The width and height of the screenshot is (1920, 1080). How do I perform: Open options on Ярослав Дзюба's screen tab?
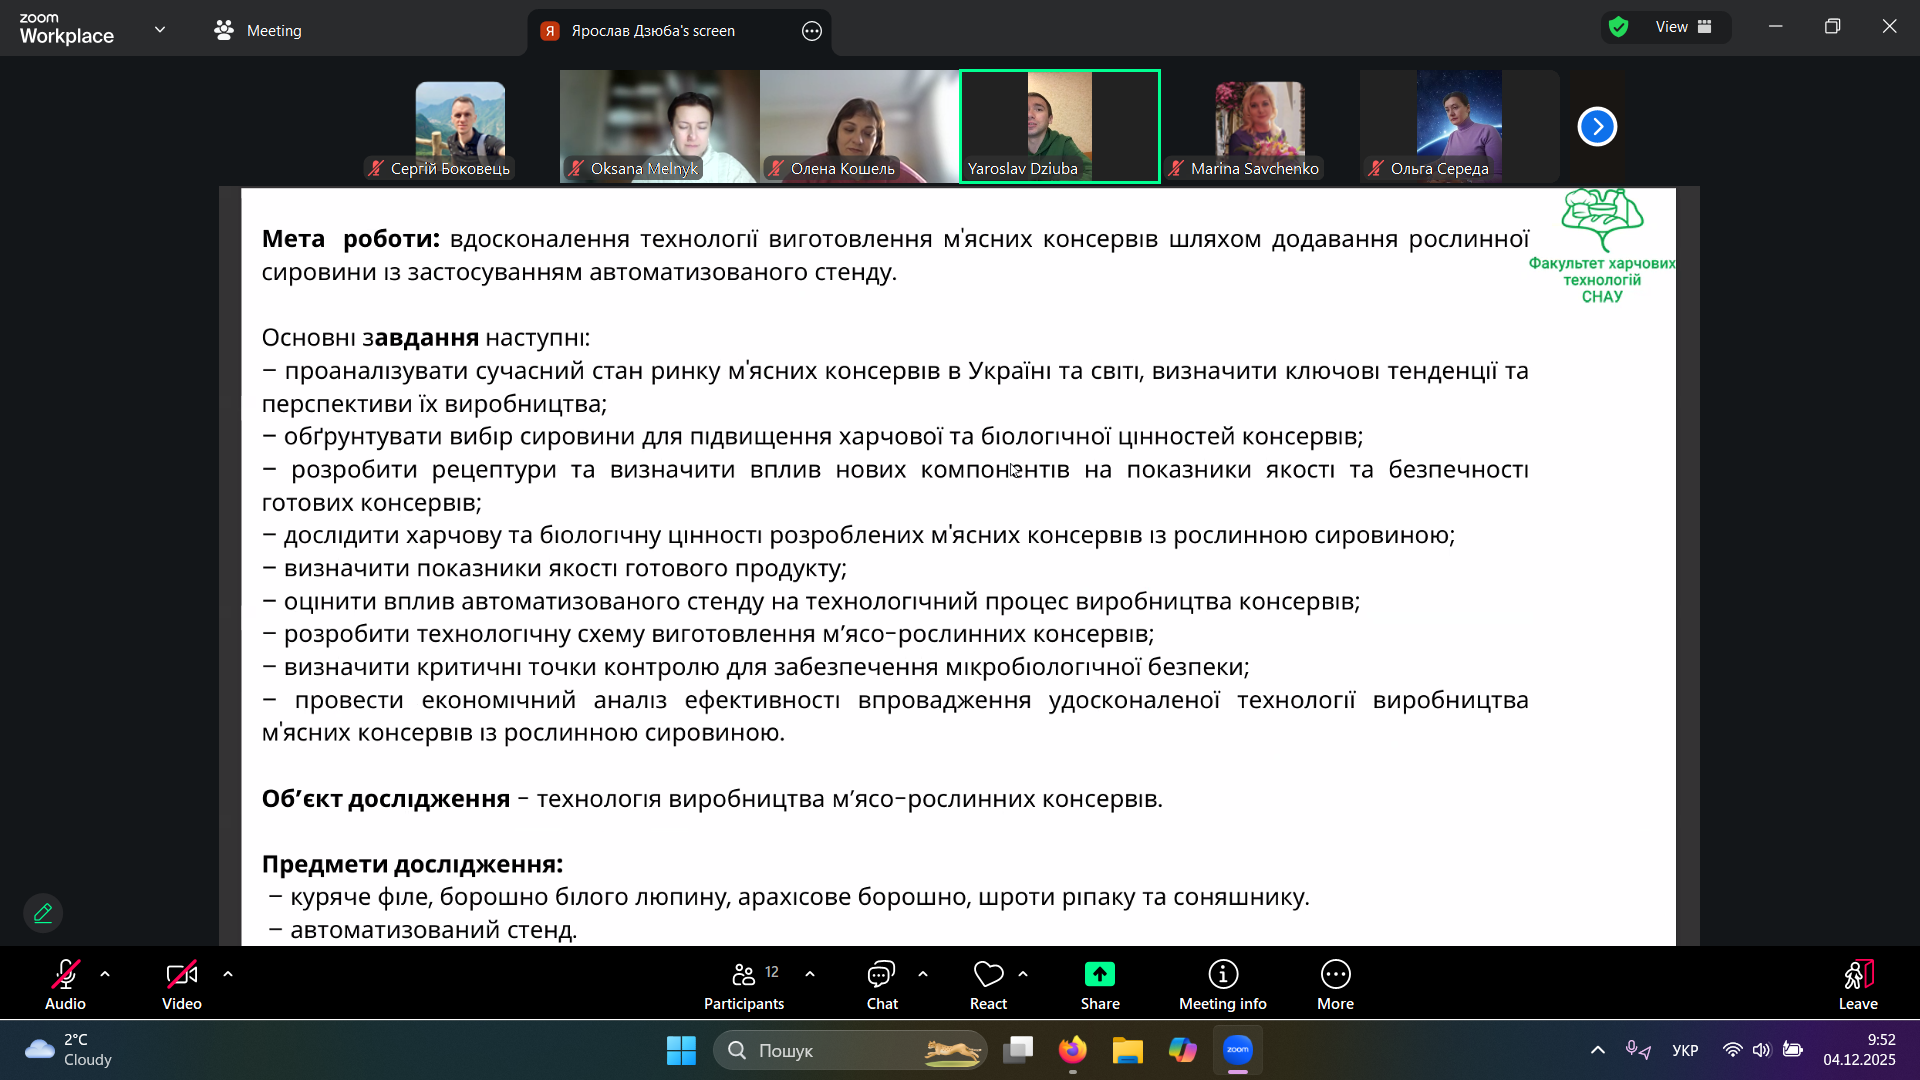coord(812,31)
